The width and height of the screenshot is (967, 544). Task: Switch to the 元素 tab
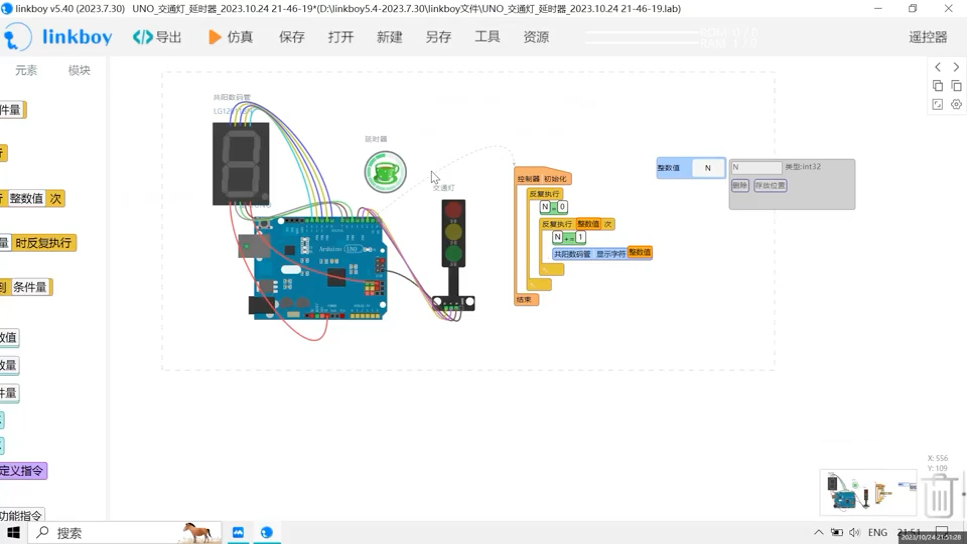26,70
